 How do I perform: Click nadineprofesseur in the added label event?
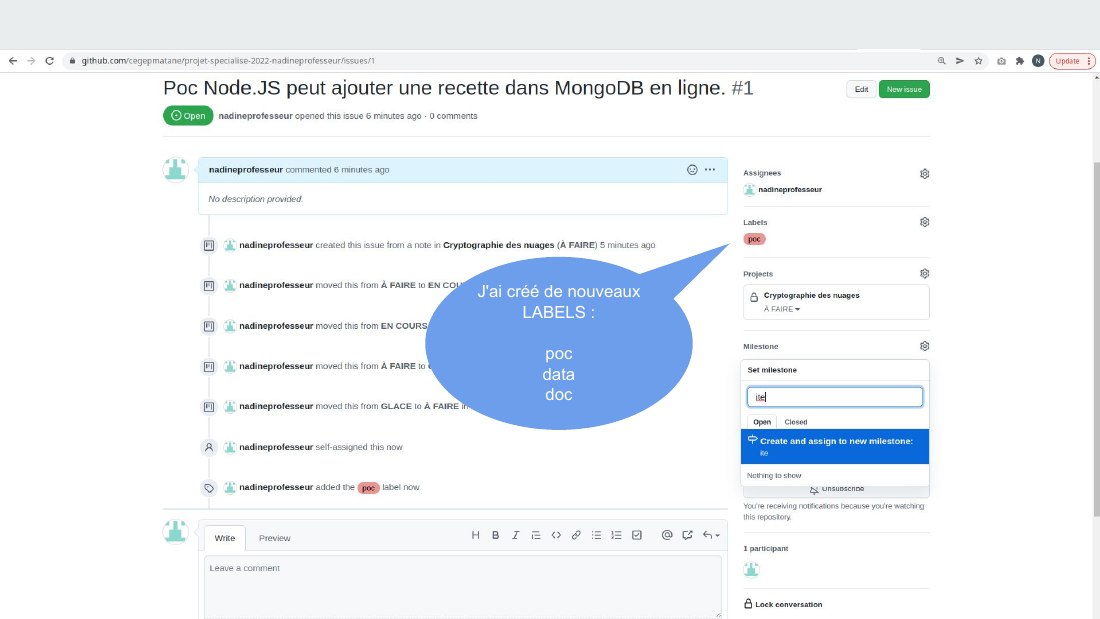(276, 487)
